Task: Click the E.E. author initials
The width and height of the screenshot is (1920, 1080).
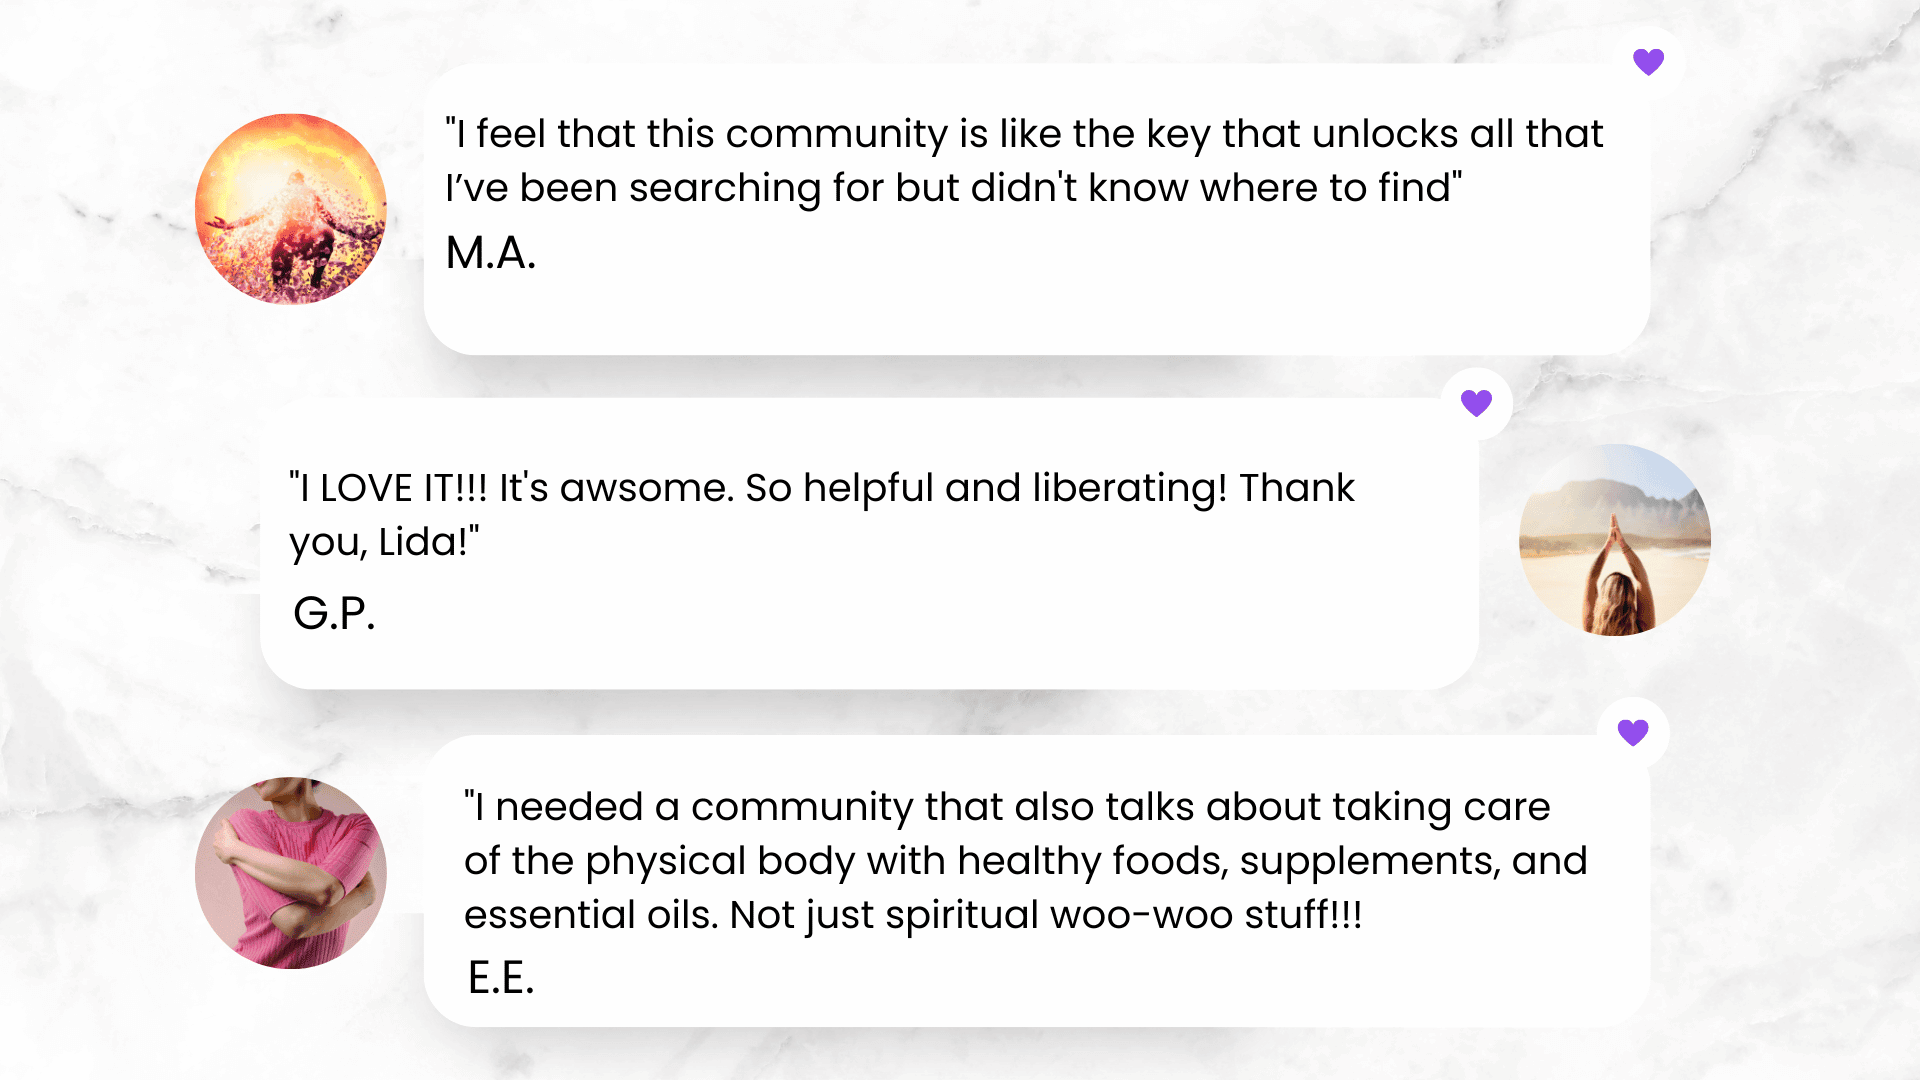Action: tap(501, 977)
